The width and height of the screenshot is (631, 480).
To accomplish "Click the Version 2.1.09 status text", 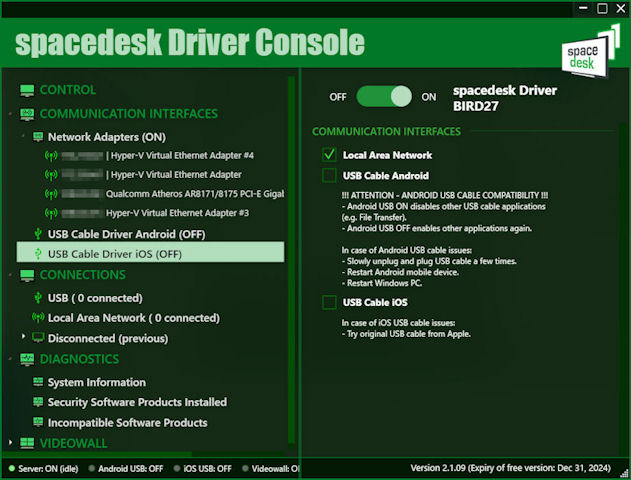I will click(510, 468).
